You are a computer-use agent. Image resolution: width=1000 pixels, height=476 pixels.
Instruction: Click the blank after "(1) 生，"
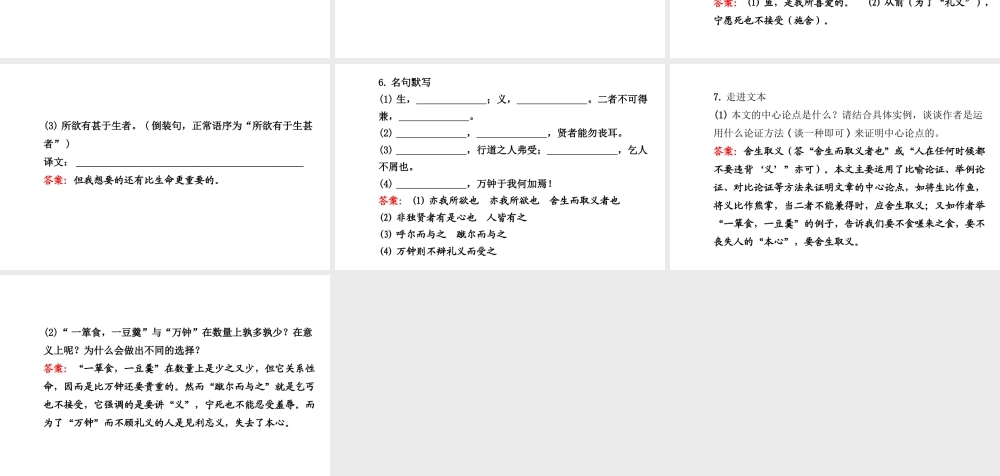(x=450, y=99)
